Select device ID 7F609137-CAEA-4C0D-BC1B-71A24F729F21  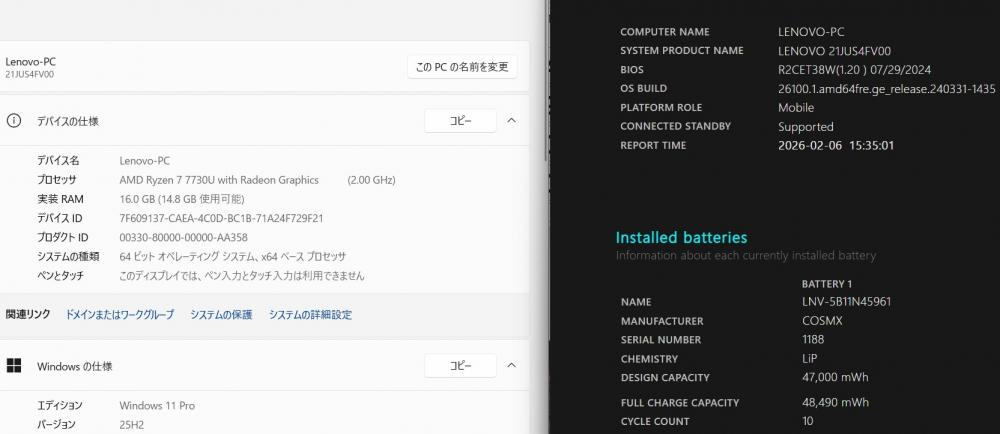pyautogui.click(x=221, y=218)
